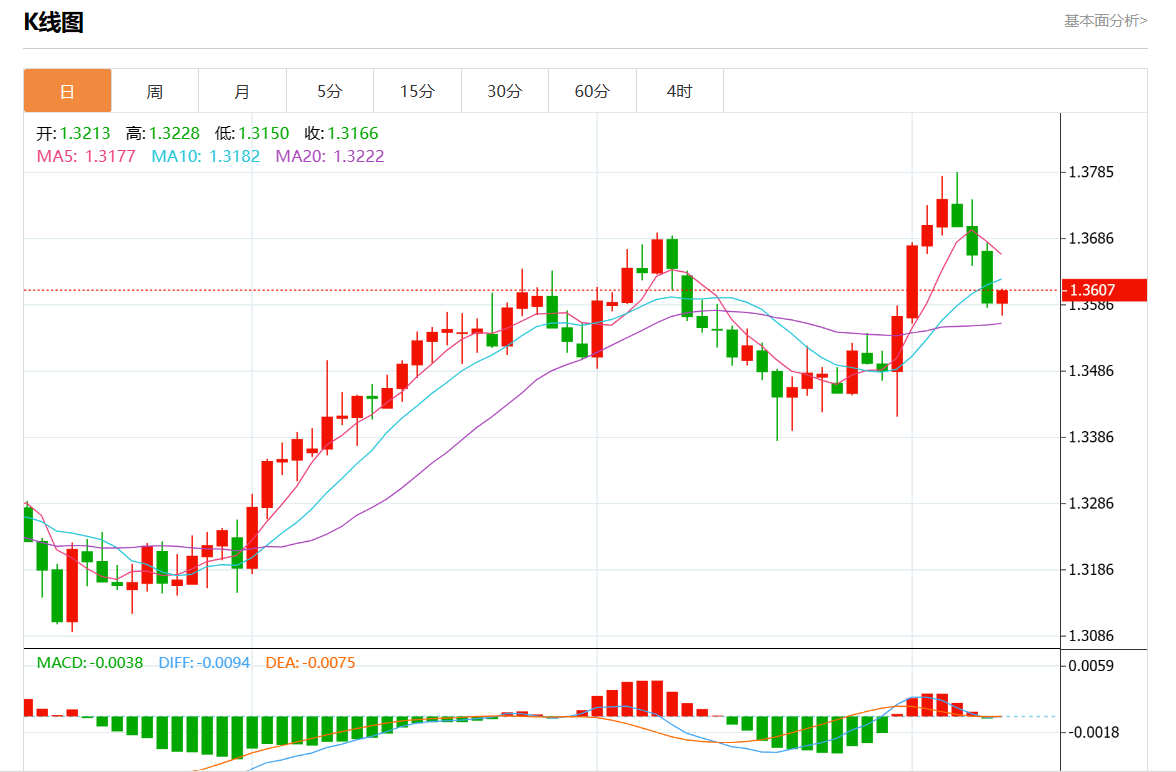
Task: Click the 1.3286 price axis label
Action: (1091, 503)
